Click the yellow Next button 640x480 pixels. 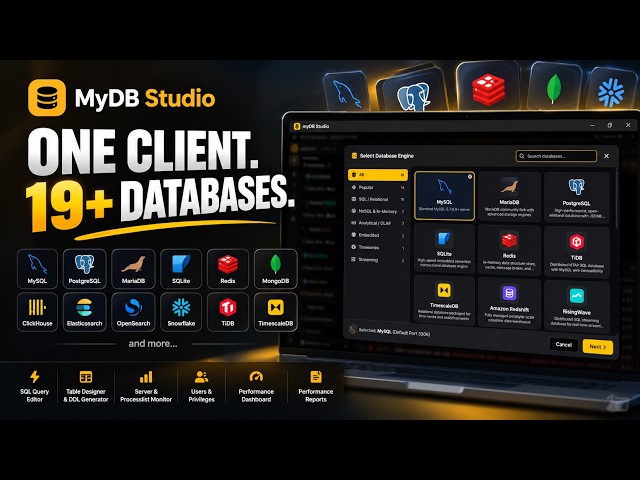tap(598, 347)
